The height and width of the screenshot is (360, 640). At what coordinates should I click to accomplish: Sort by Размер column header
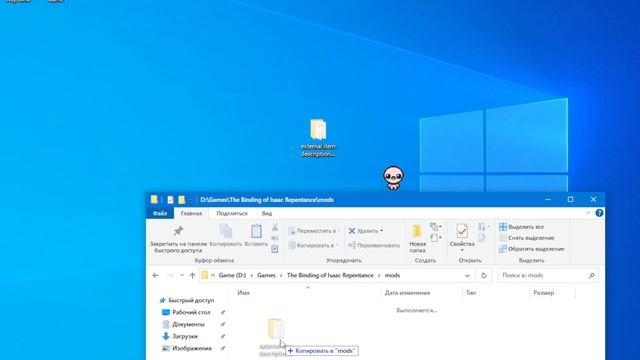coord(543,293)
